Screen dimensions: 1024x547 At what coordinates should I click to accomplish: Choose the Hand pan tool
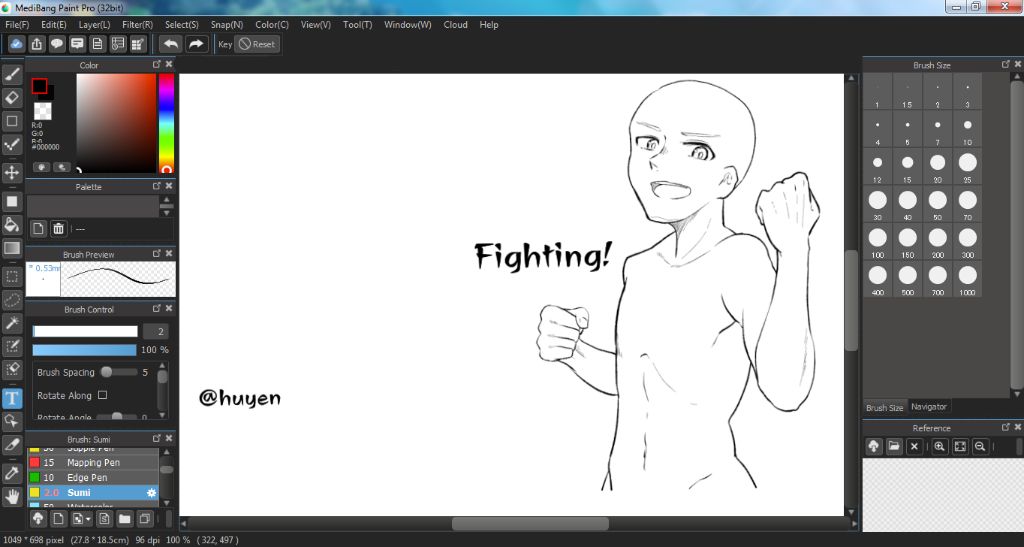click(x=12, y=497)
